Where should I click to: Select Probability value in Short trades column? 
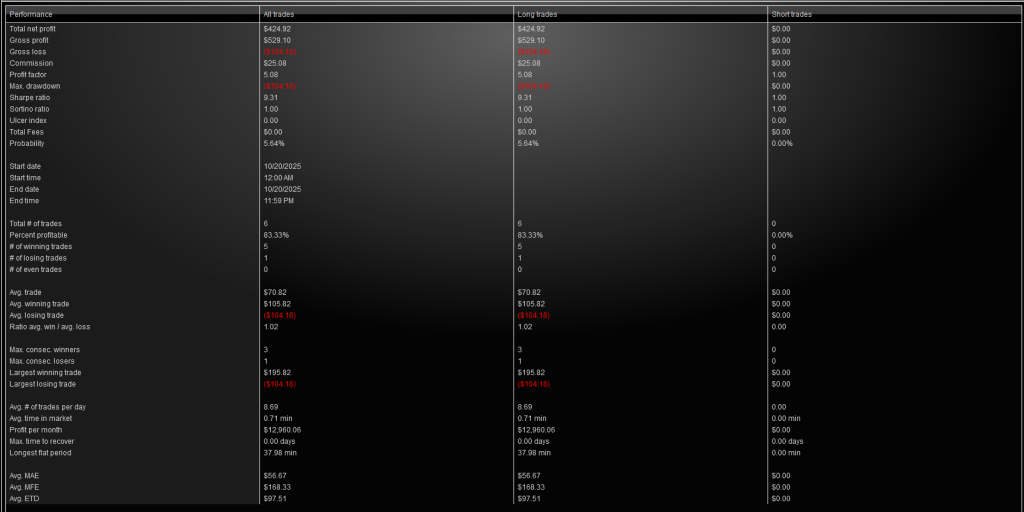pyautogui.click(x=782, y=143)
